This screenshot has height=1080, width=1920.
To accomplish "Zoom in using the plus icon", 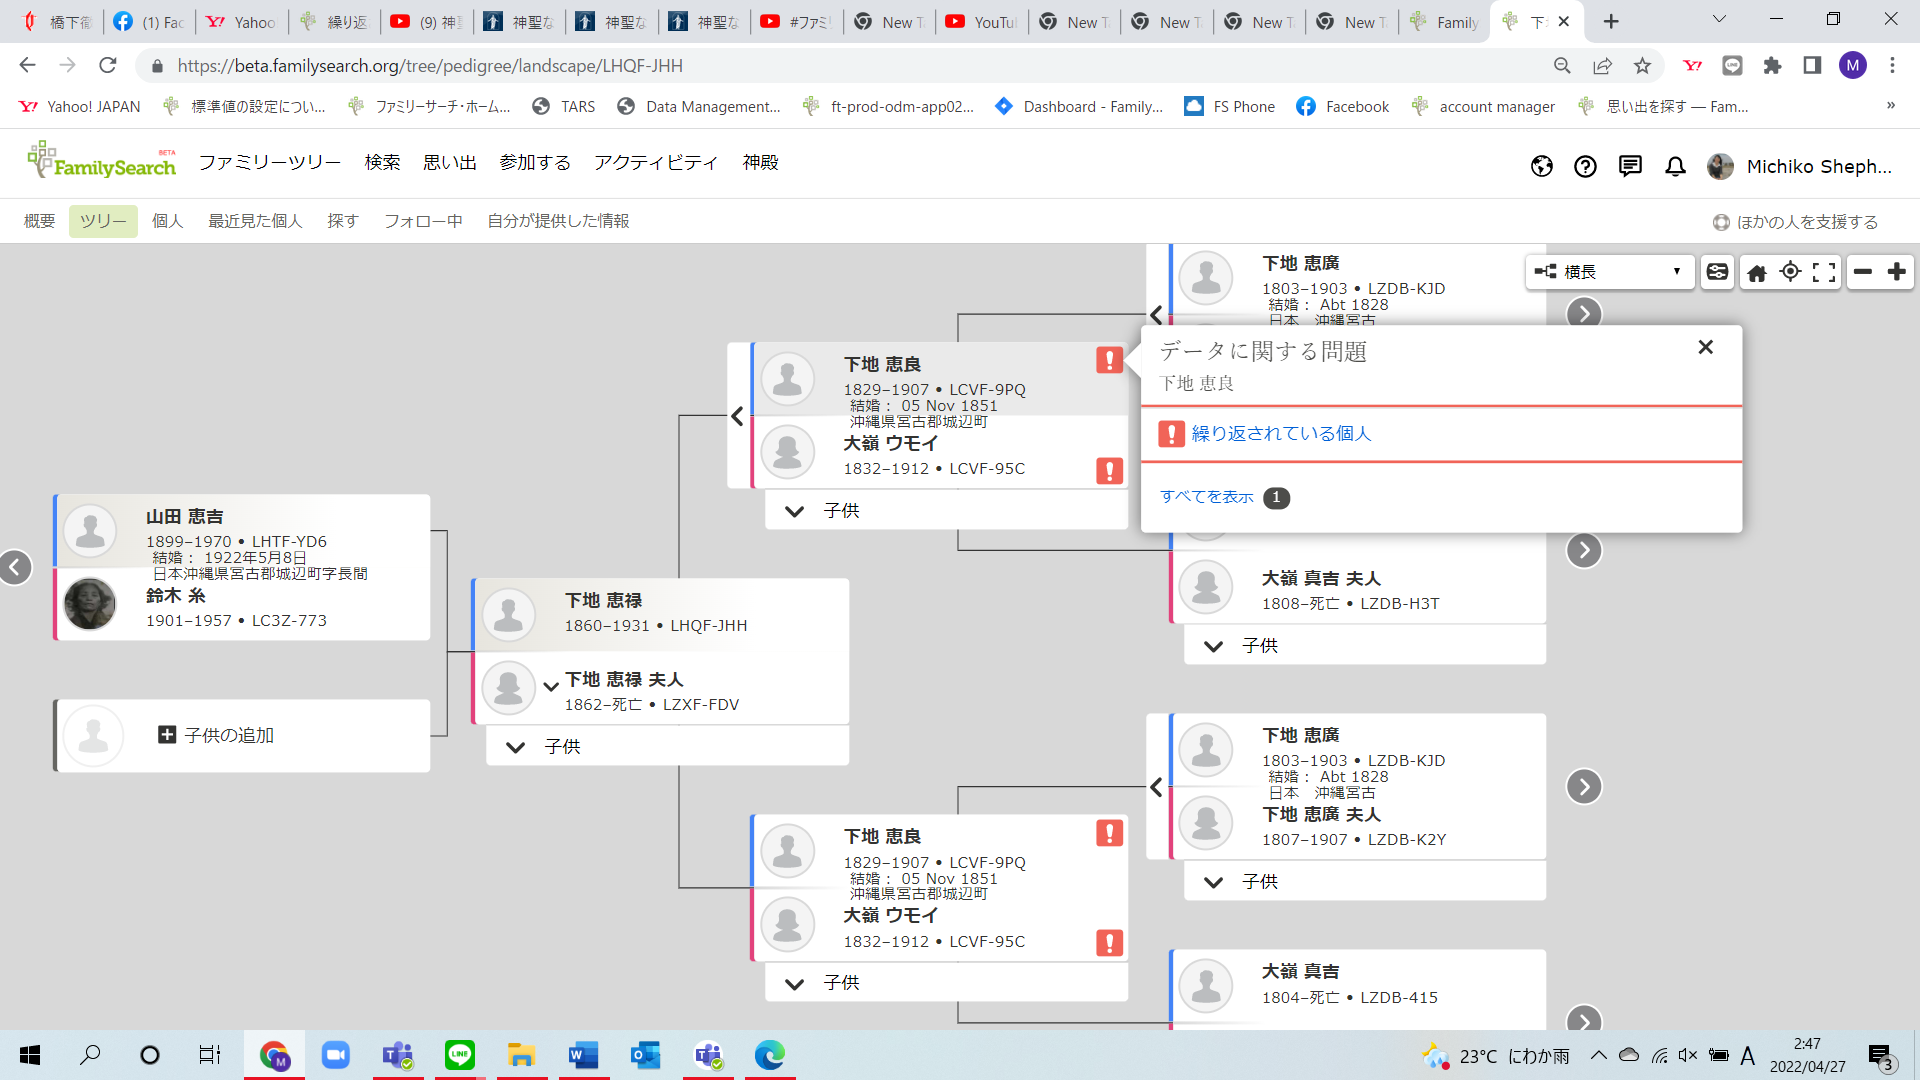I will [x=1897, y=271].
